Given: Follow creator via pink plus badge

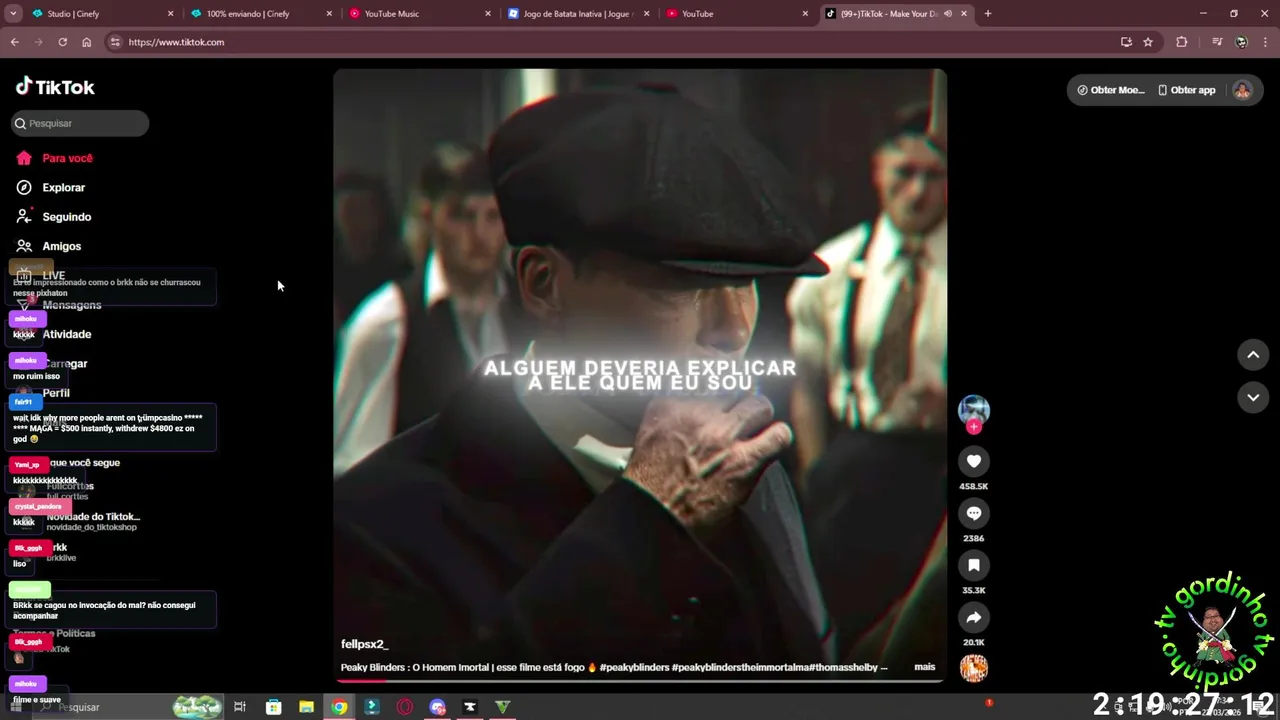Looking at the screenshot, I should click(974, 427).
